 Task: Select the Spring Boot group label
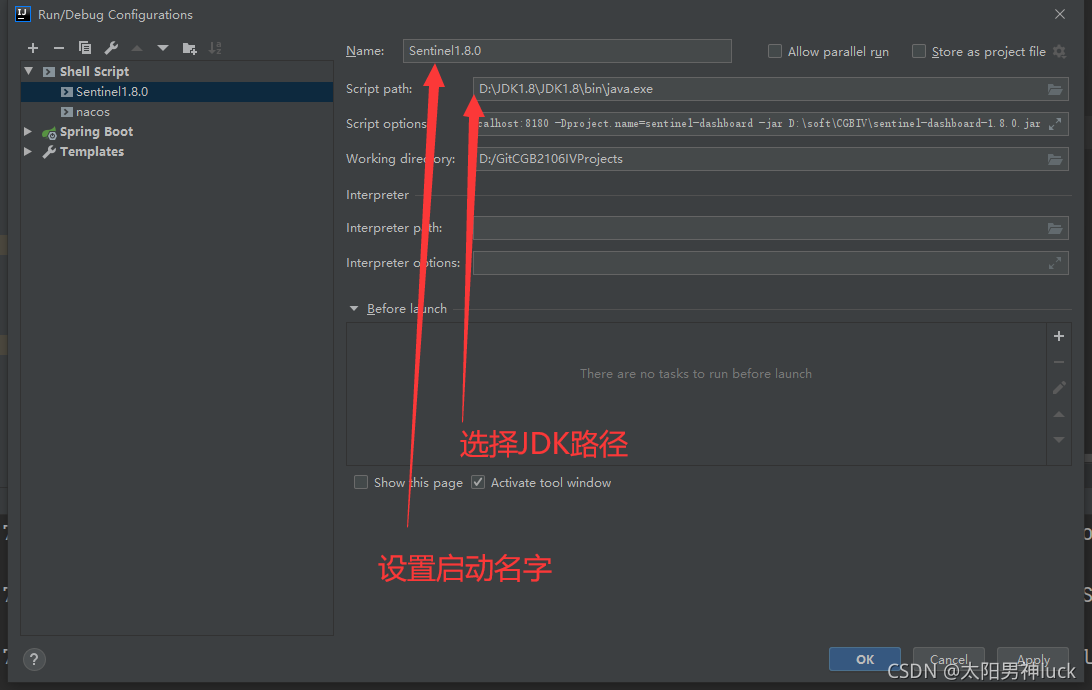(96, 132)
